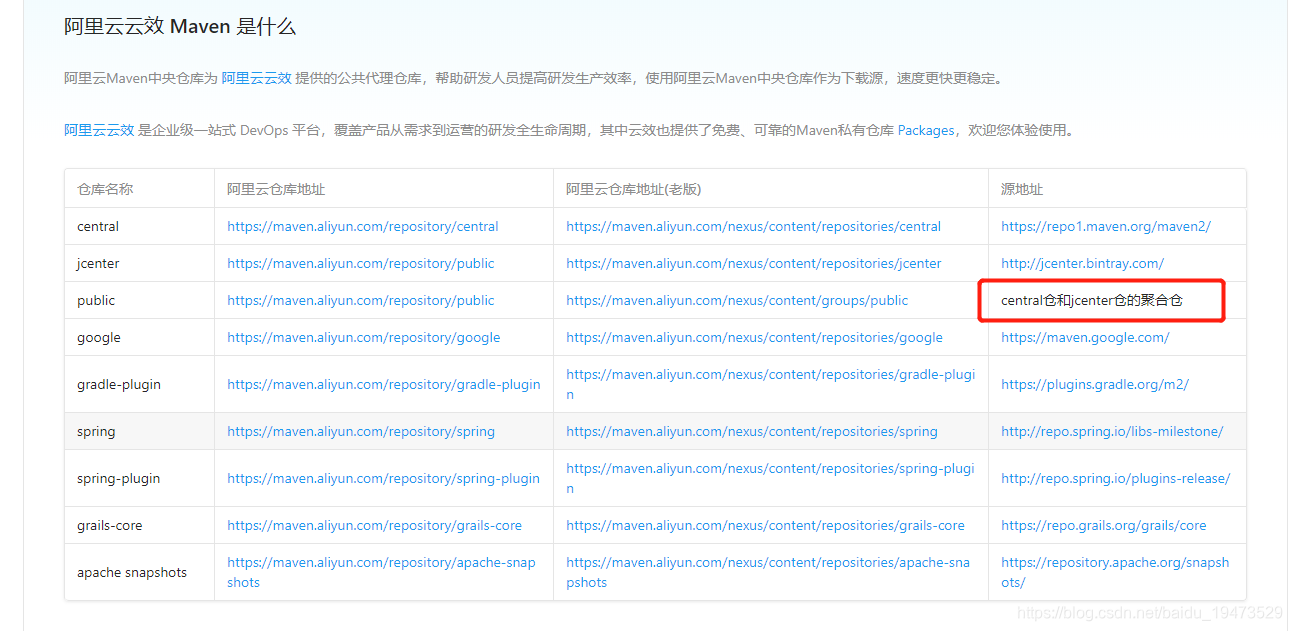The height and width of the screenshot is (631, 1292).
Task: Open the Packages link
Action: pyautogui.click(x=926, y=130)
